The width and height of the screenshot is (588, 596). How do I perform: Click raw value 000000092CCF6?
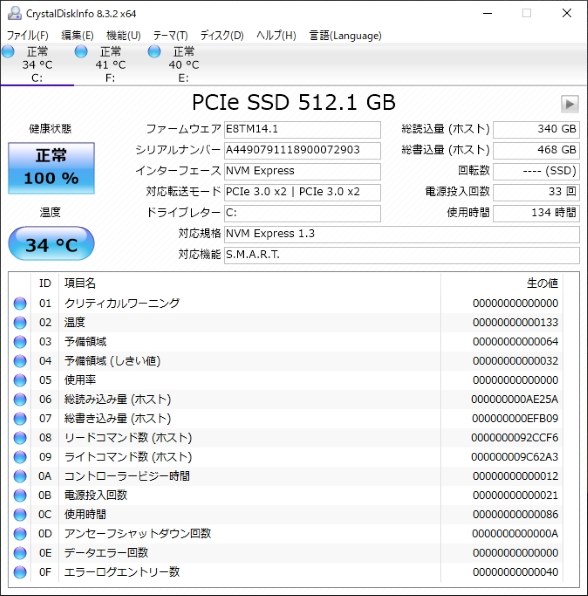(515, 438)
